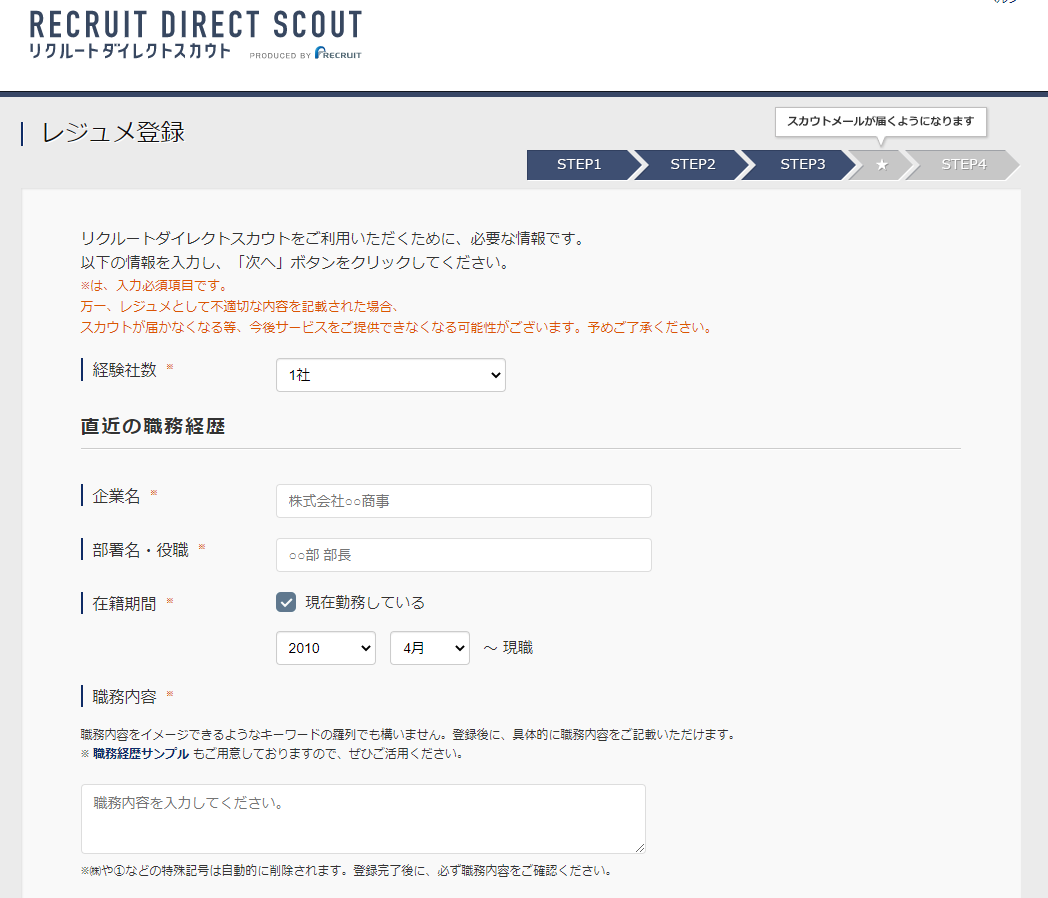Uncheck the 現在勤務している checkbox
1048x898 pixels.
coord(286,602)
